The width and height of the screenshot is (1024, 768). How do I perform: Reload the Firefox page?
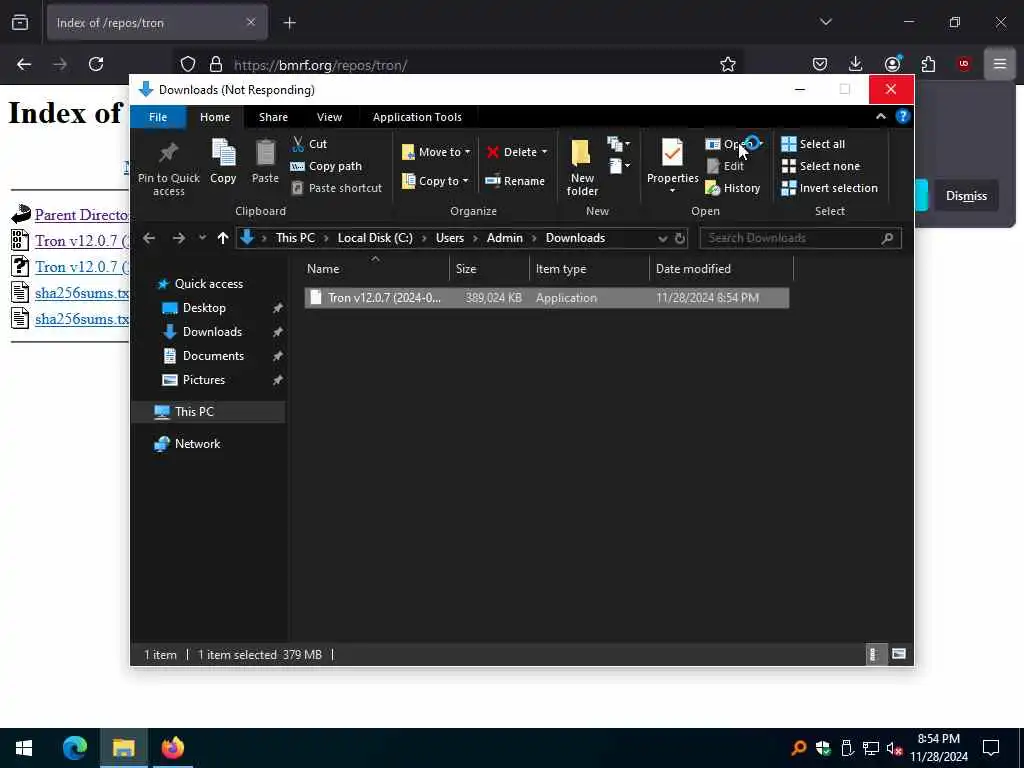pyautogui.click(x=96, y=64)
